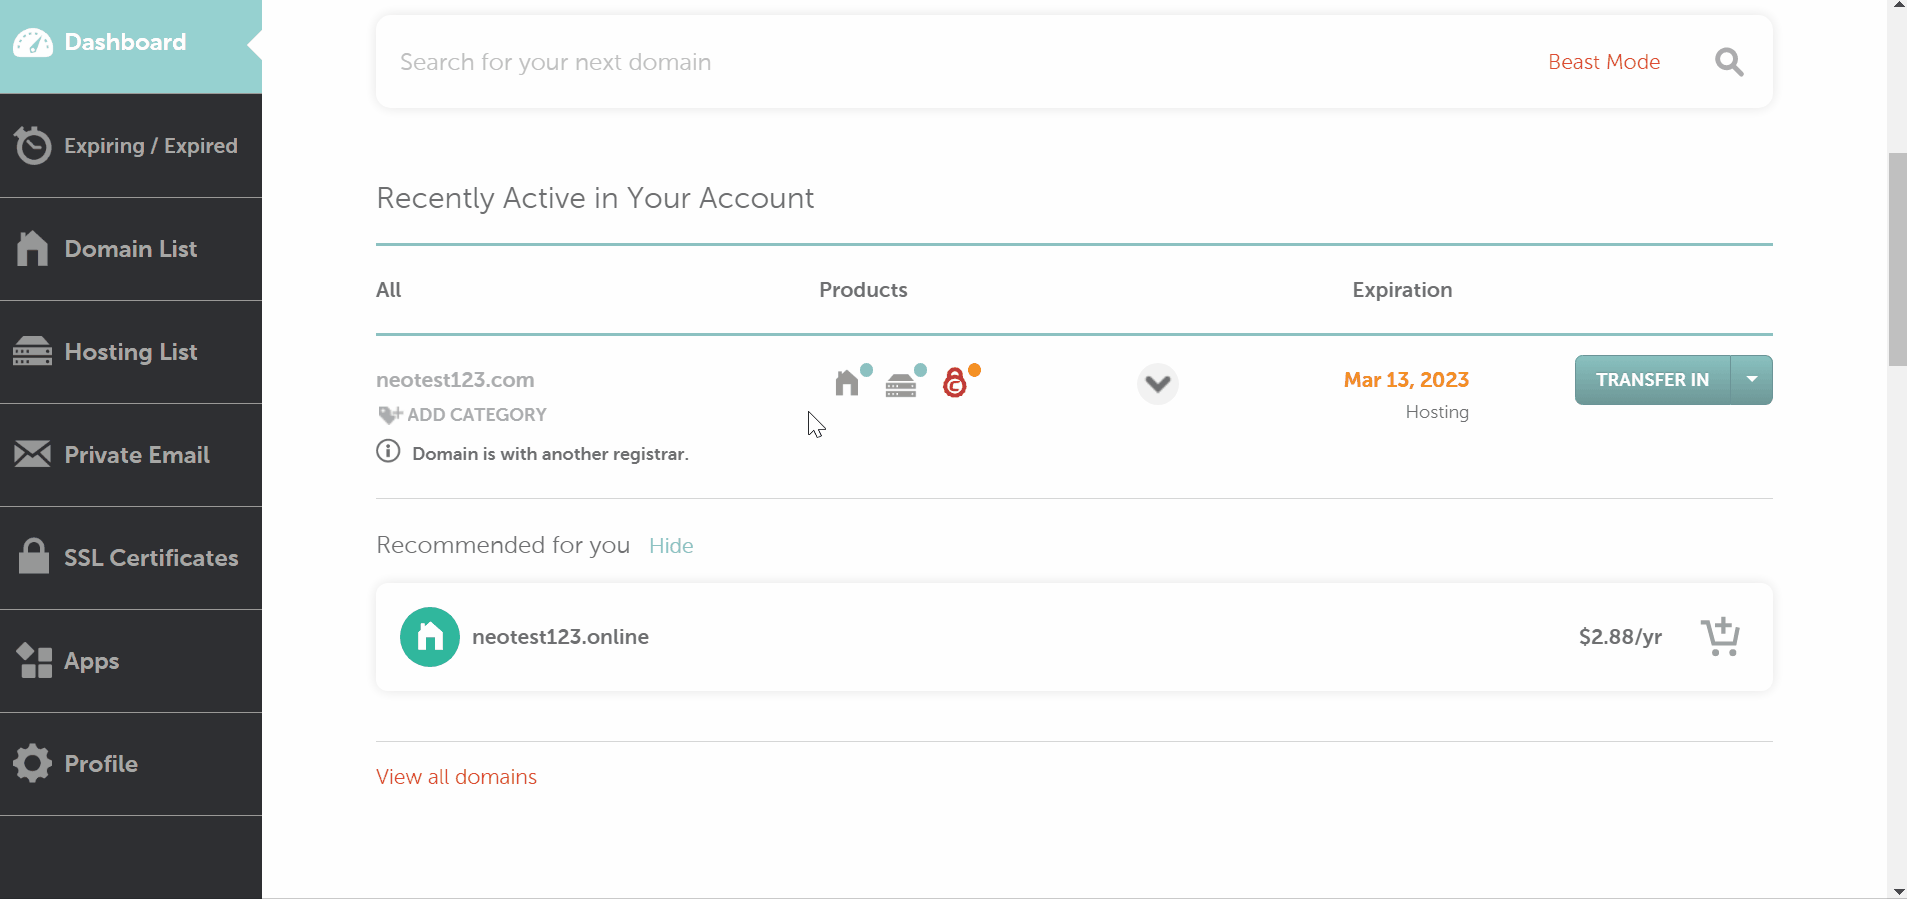Viewport: 1907px width, 899px height.
Task: Click the Private Email envelope icon
Action: tap(32, 454)
